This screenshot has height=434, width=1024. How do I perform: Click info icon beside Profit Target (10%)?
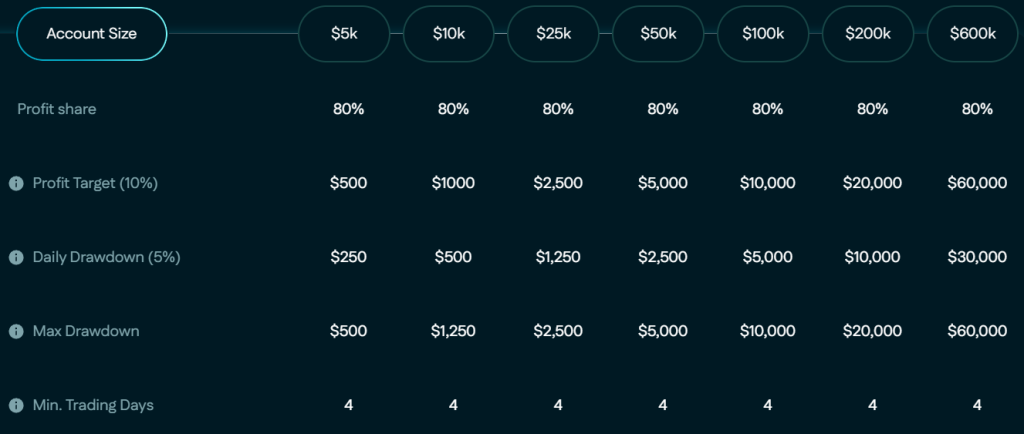coord(16,183)
